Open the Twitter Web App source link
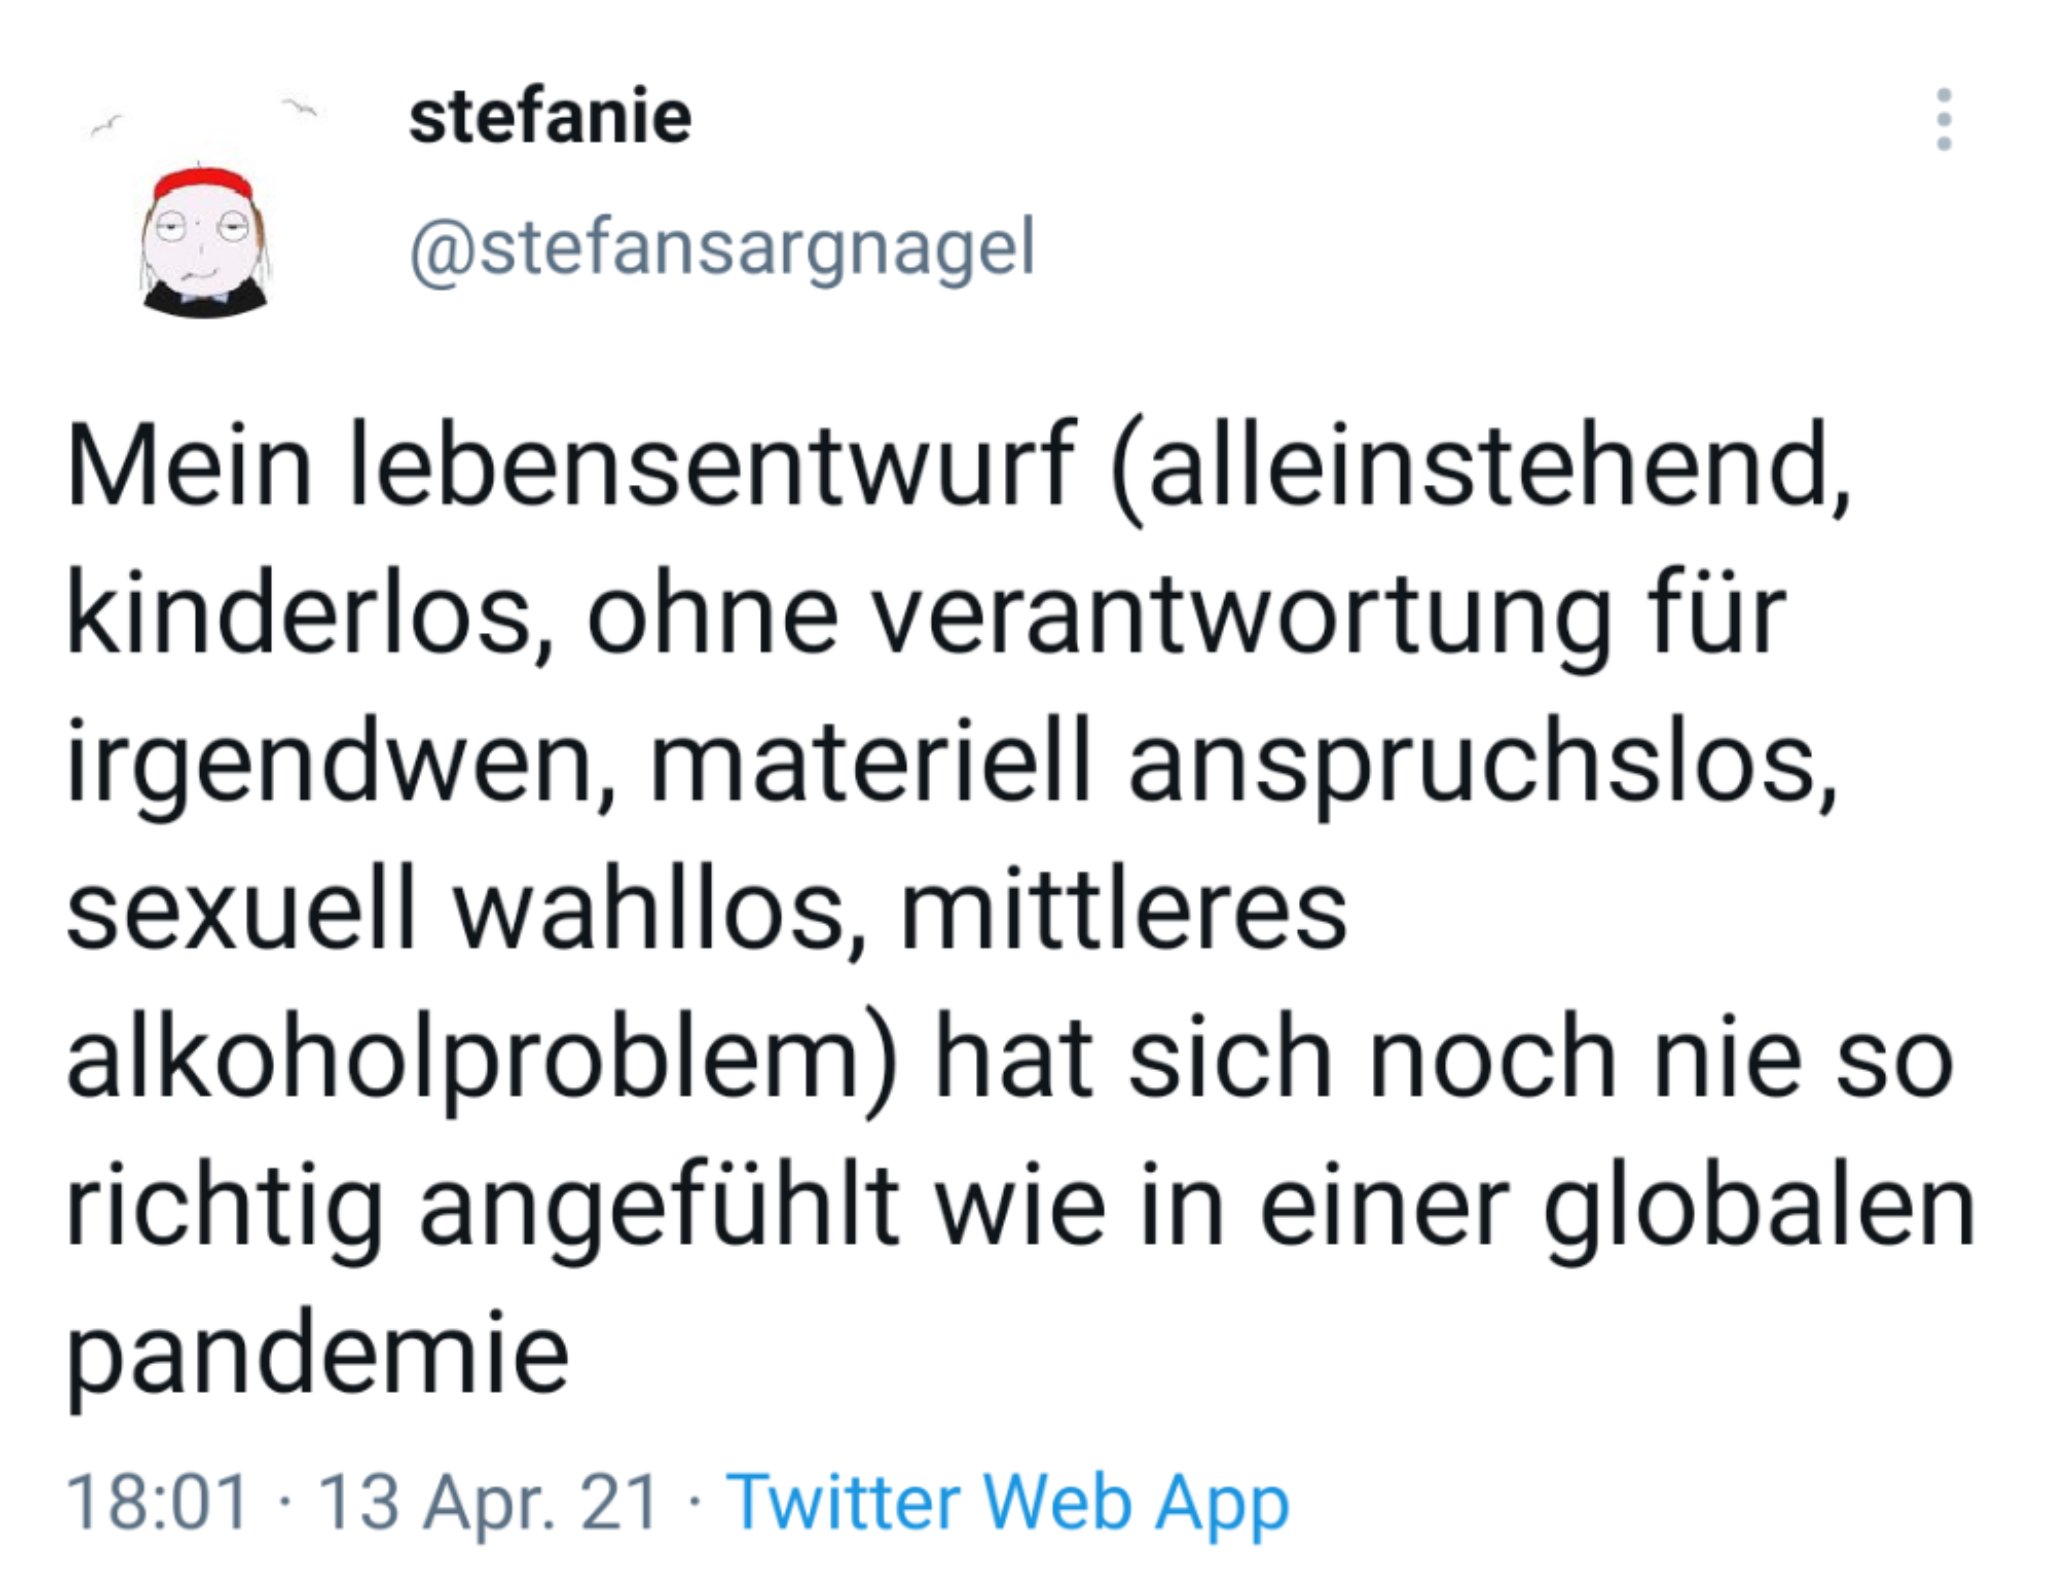Screen dimensions: 2048x1581 tap(1007, 1502)
